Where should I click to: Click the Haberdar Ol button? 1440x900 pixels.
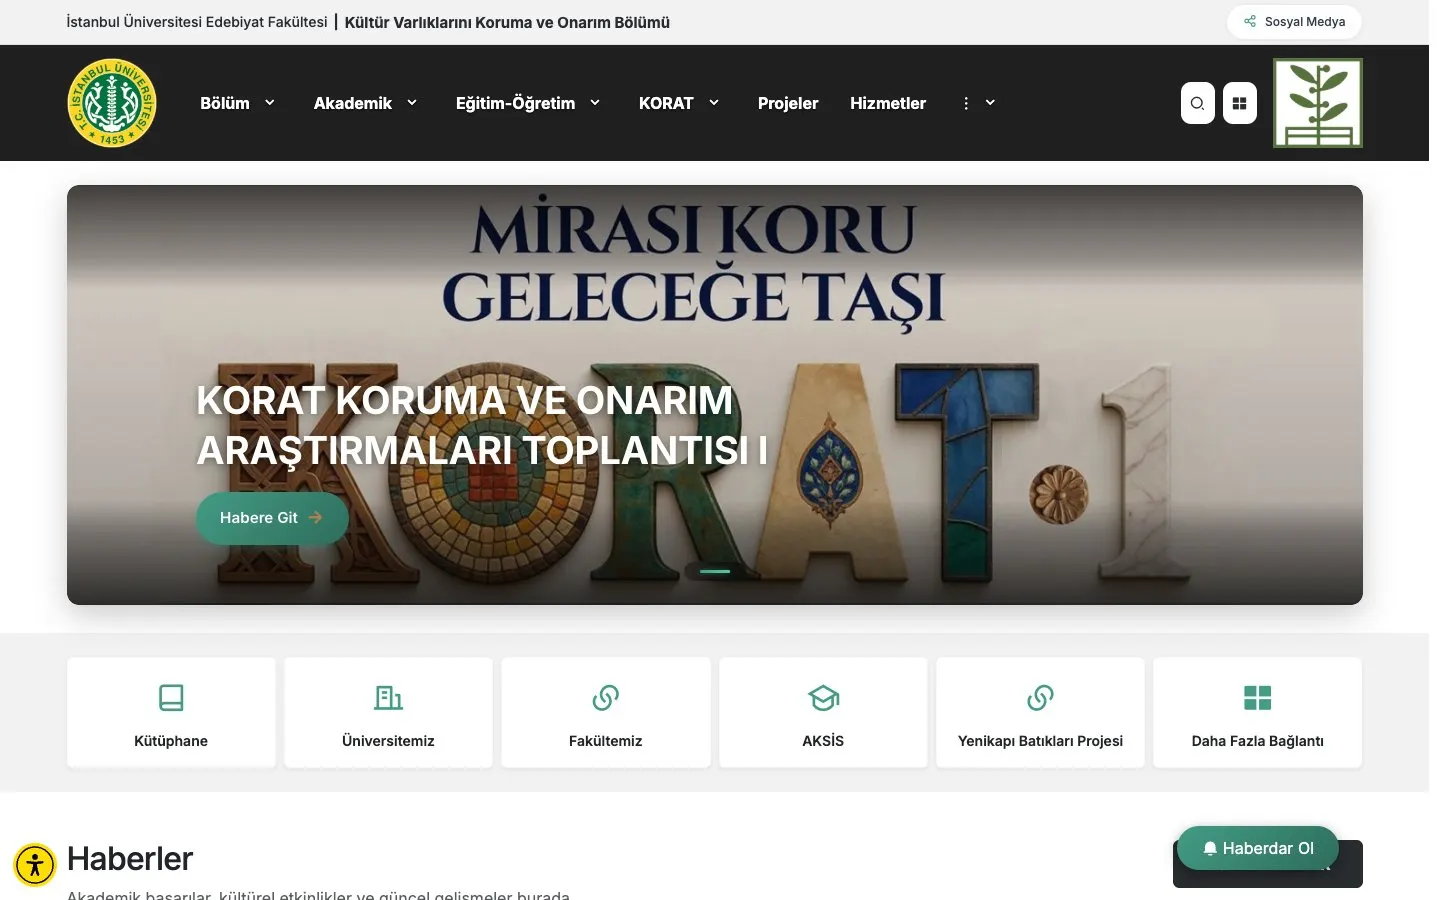1258,848
